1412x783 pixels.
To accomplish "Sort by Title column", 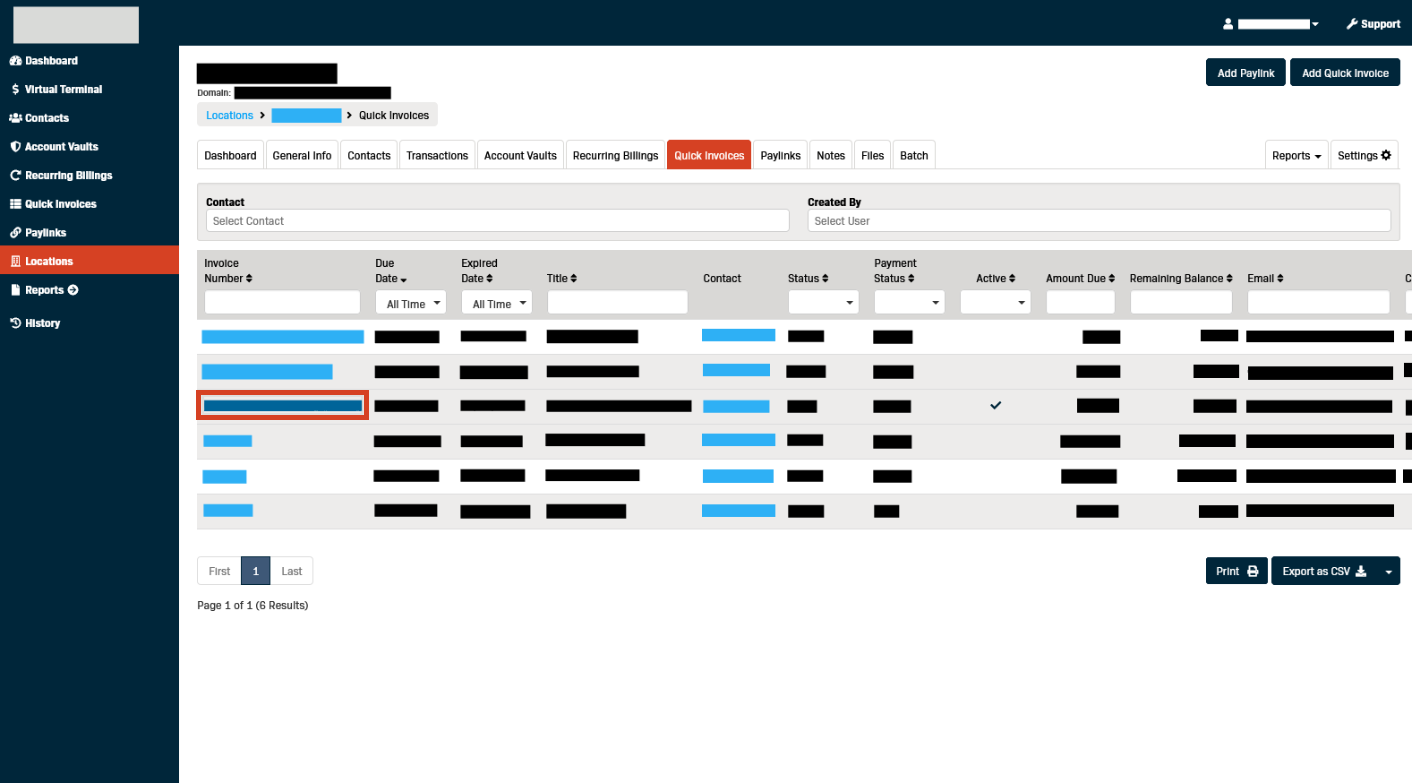I will 561,279.
